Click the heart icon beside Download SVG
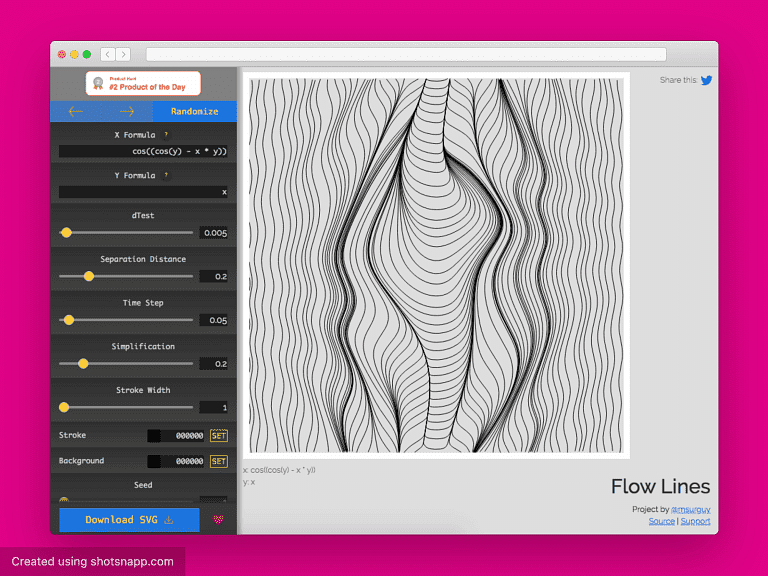 219,520
